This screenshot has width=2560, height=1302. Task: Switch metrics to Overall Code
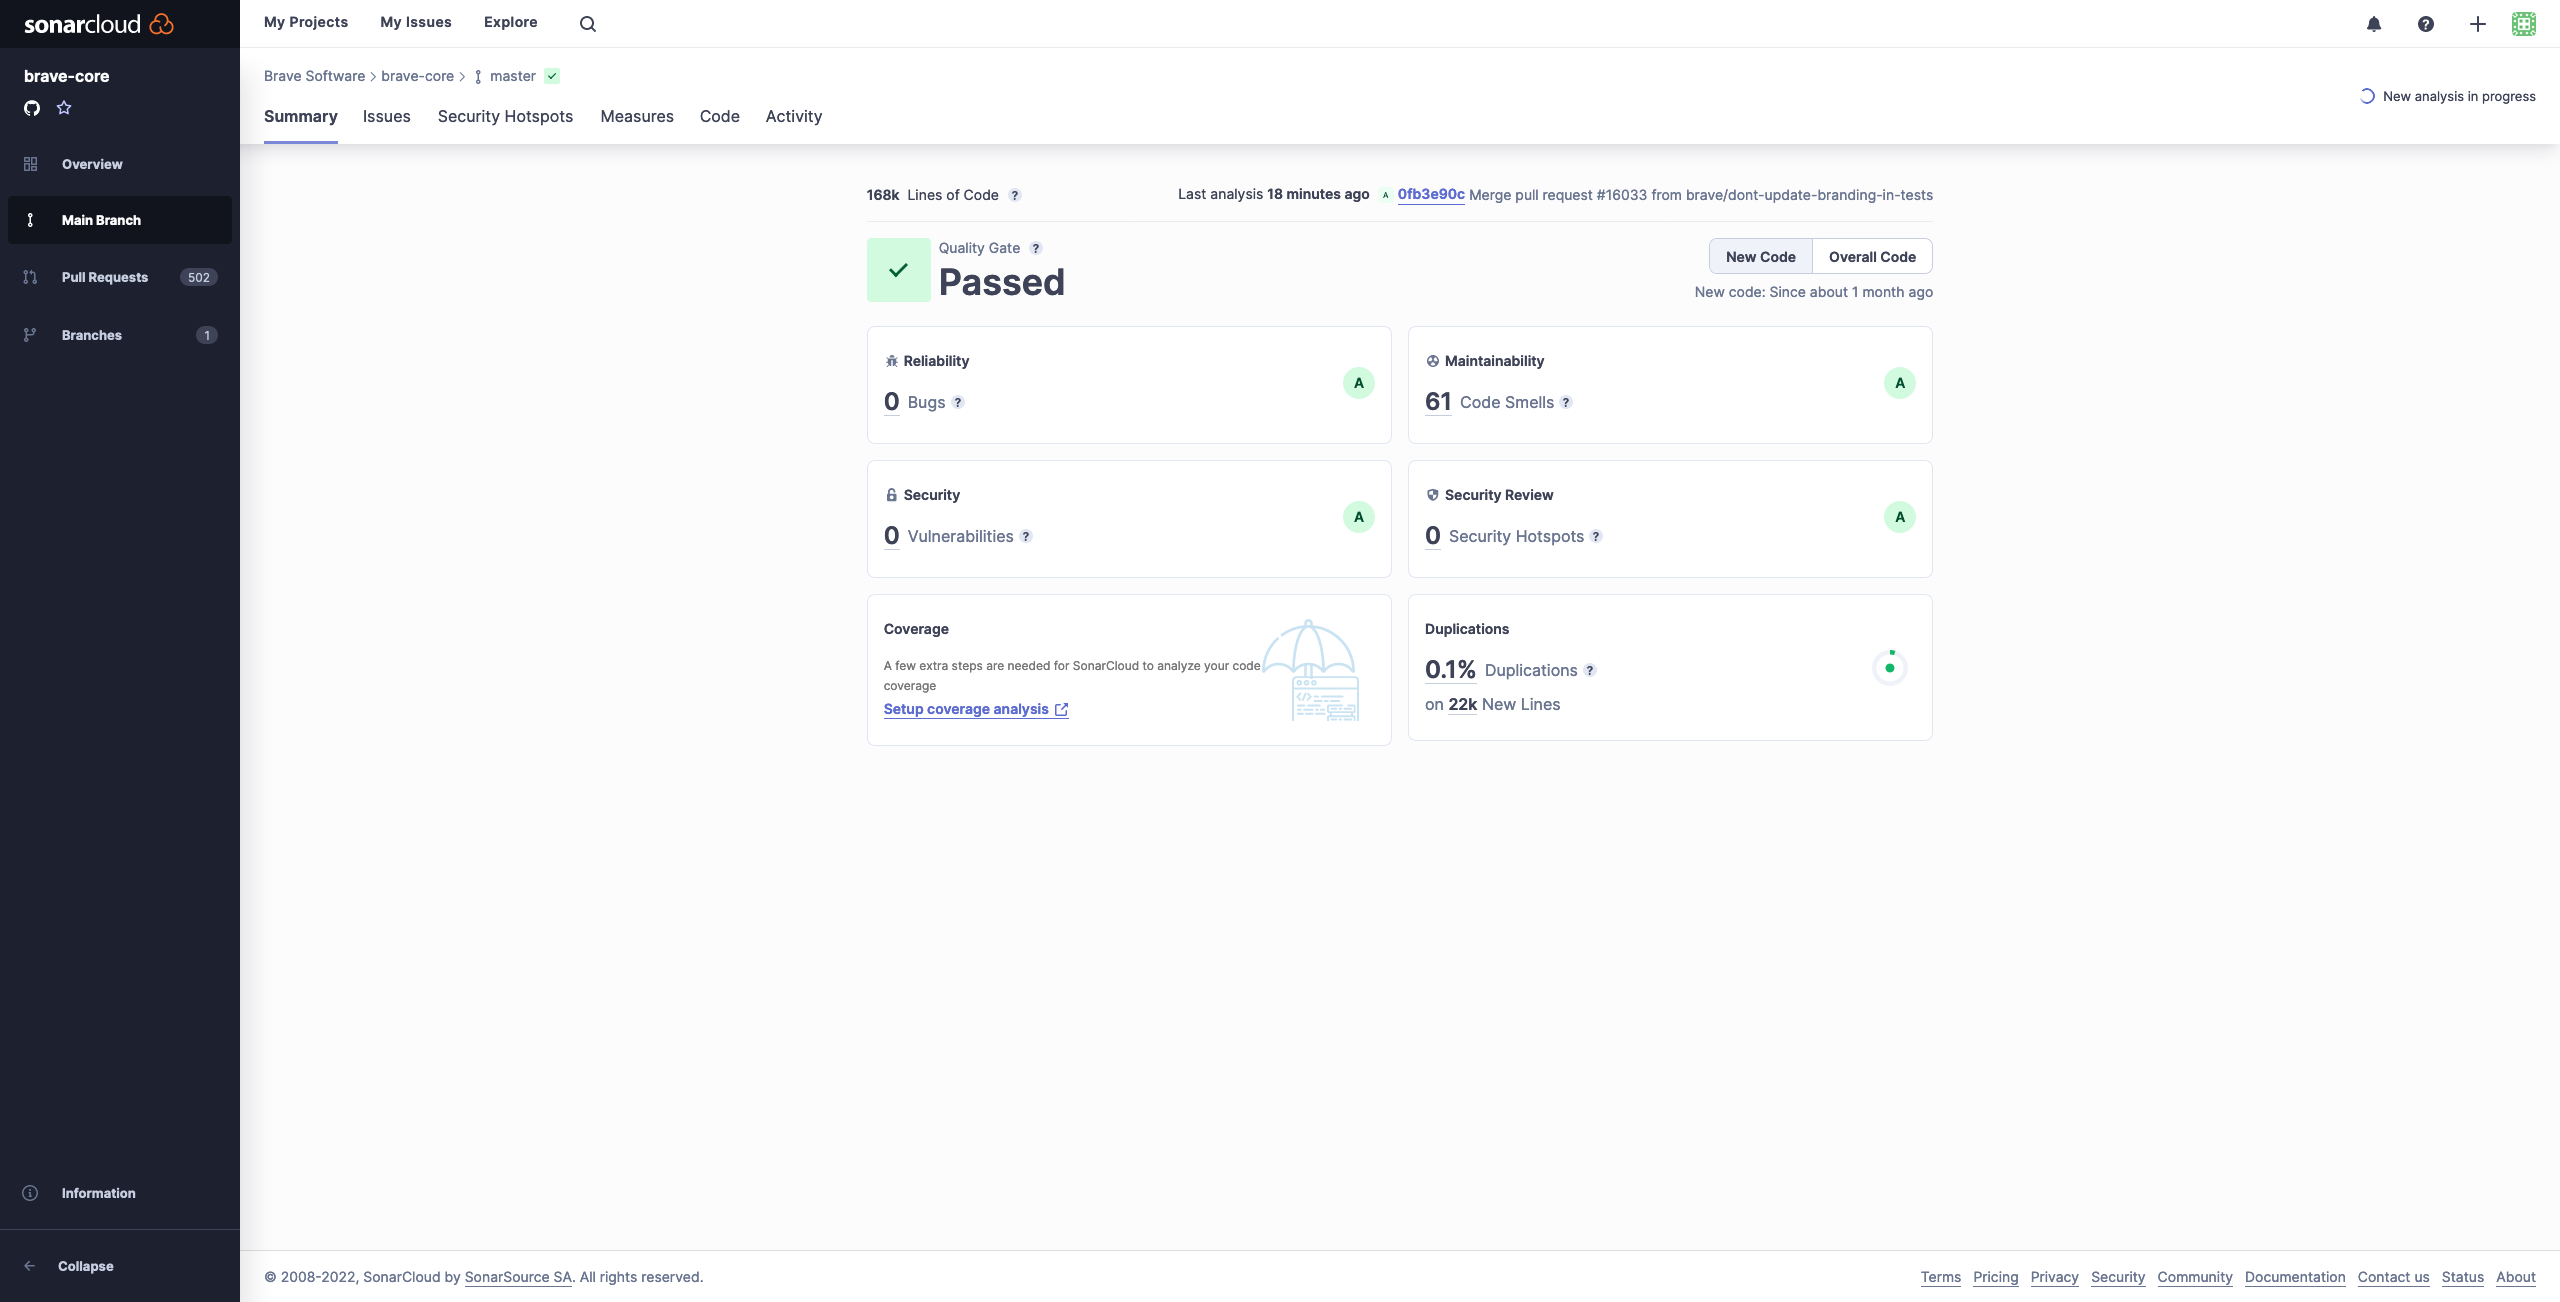tap(1871, 256)
